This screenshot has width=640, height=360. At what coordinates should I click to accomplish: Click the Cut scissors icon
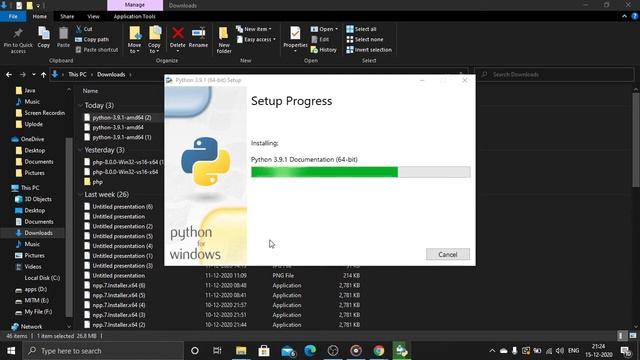[79, 29]
